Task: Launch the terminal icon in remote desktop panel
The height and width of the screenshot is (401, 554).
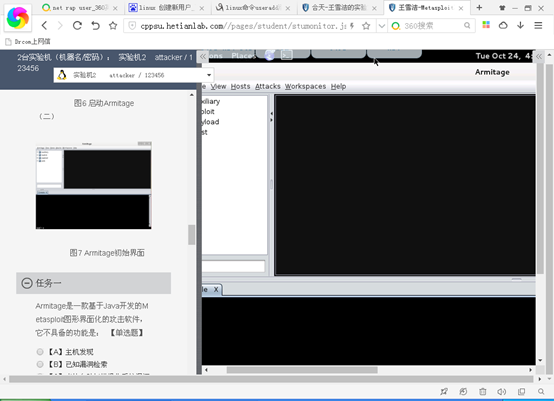Action: [x=287, y=55]
